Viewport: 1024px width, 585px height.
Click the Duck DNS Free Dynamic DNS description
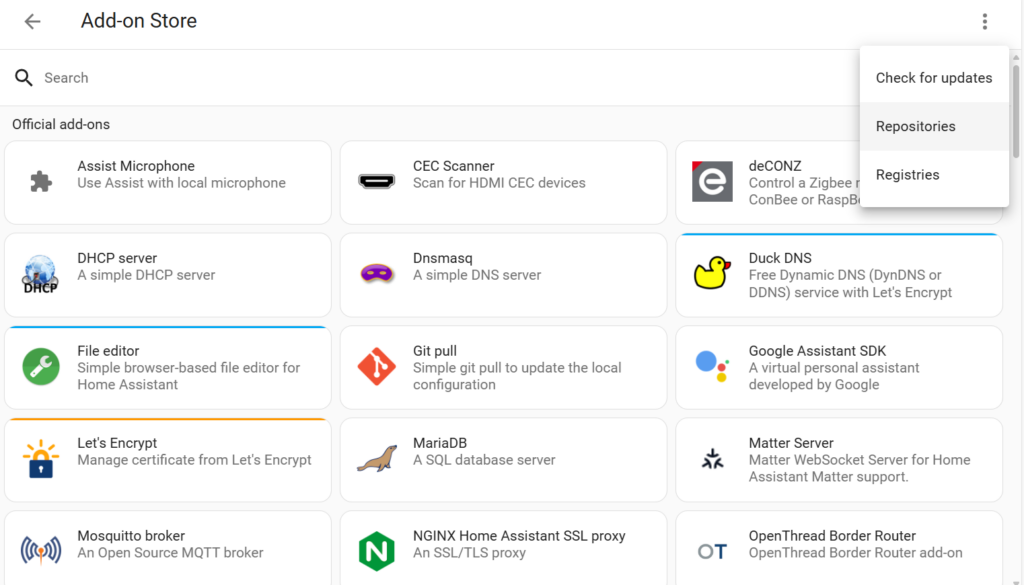[850, 283]
